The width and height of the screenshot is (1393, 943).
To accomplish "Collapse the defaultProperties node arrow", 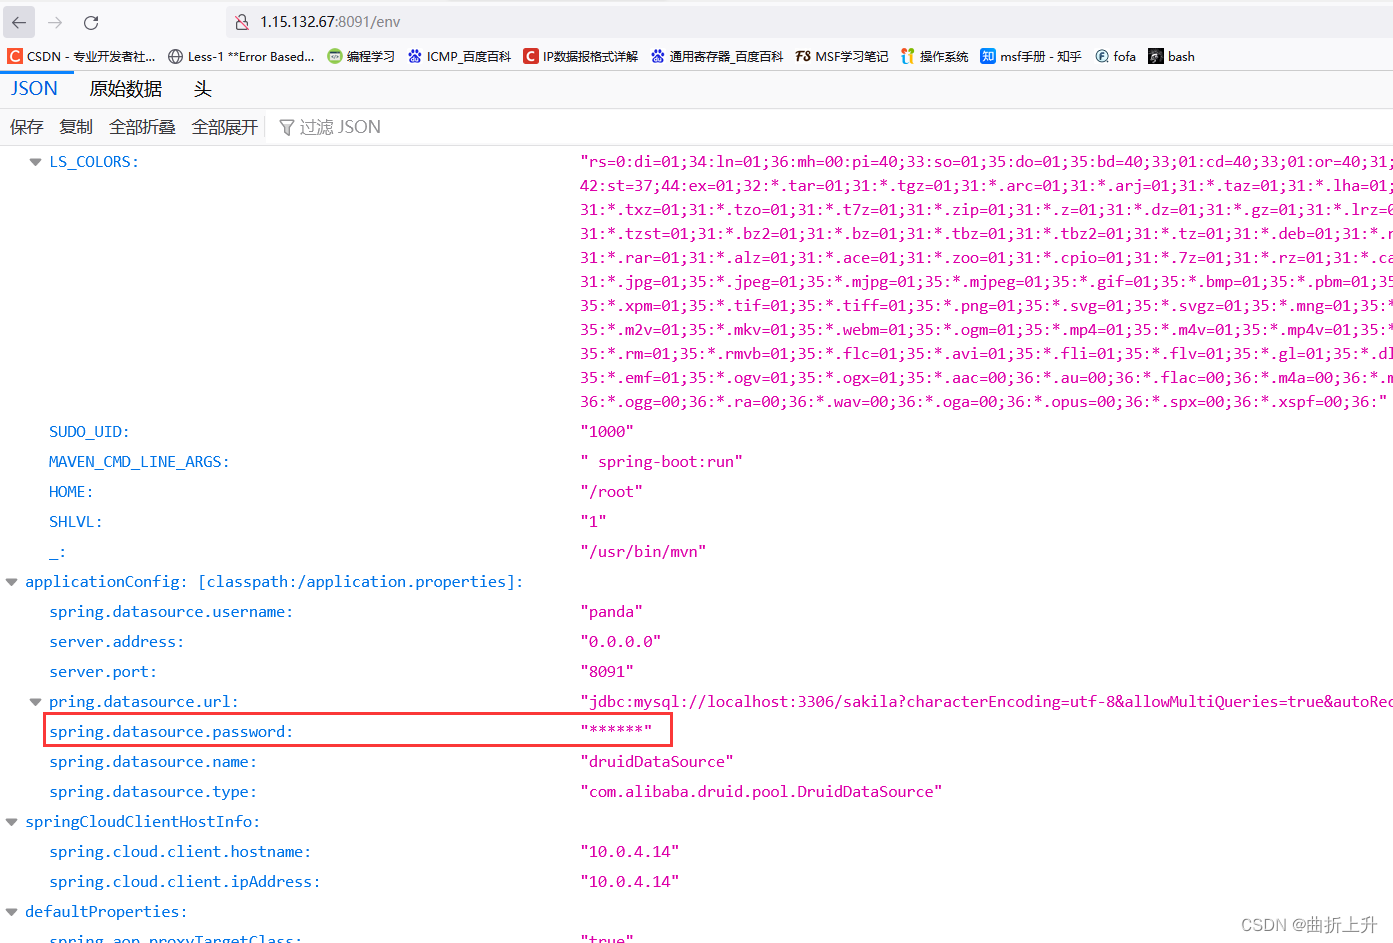I will [12, 912].
